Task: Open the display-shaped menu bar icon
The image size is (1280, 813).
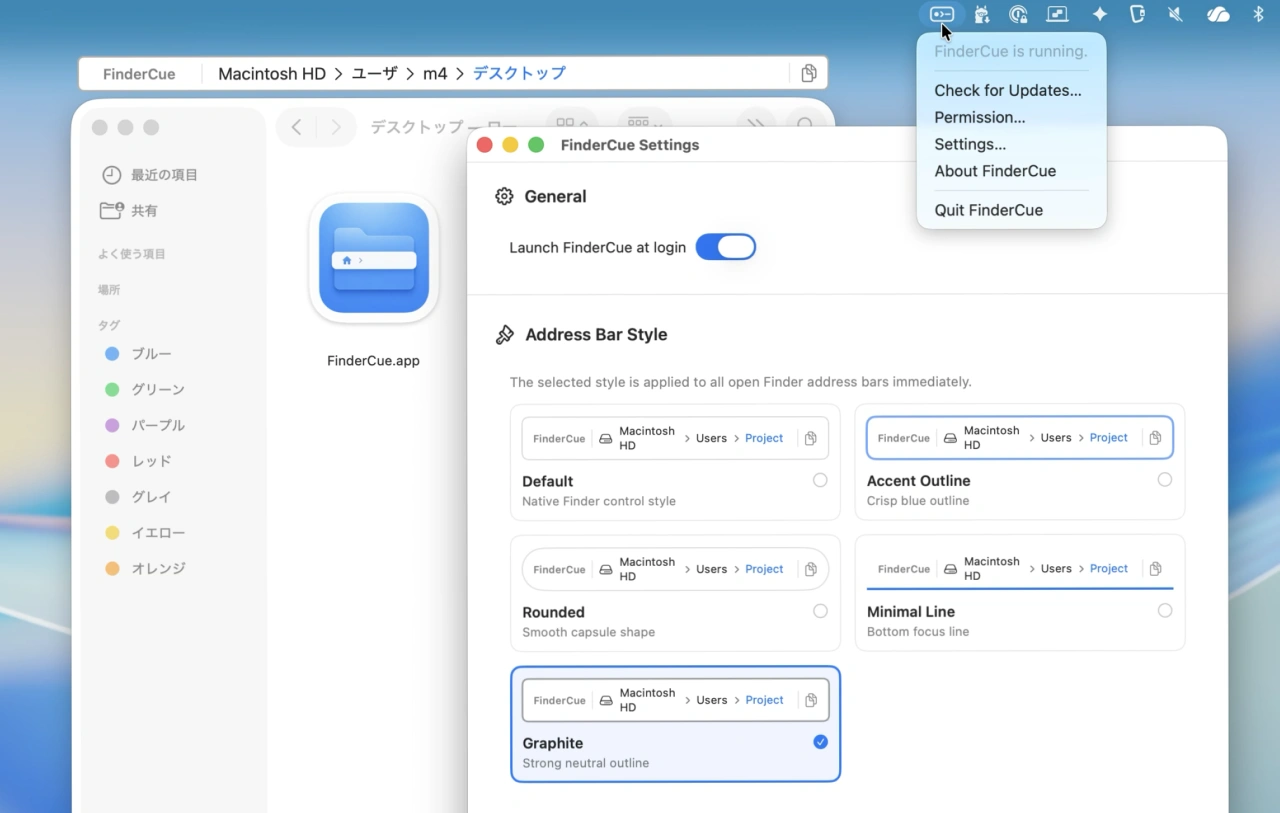Action: point(1057,14)
